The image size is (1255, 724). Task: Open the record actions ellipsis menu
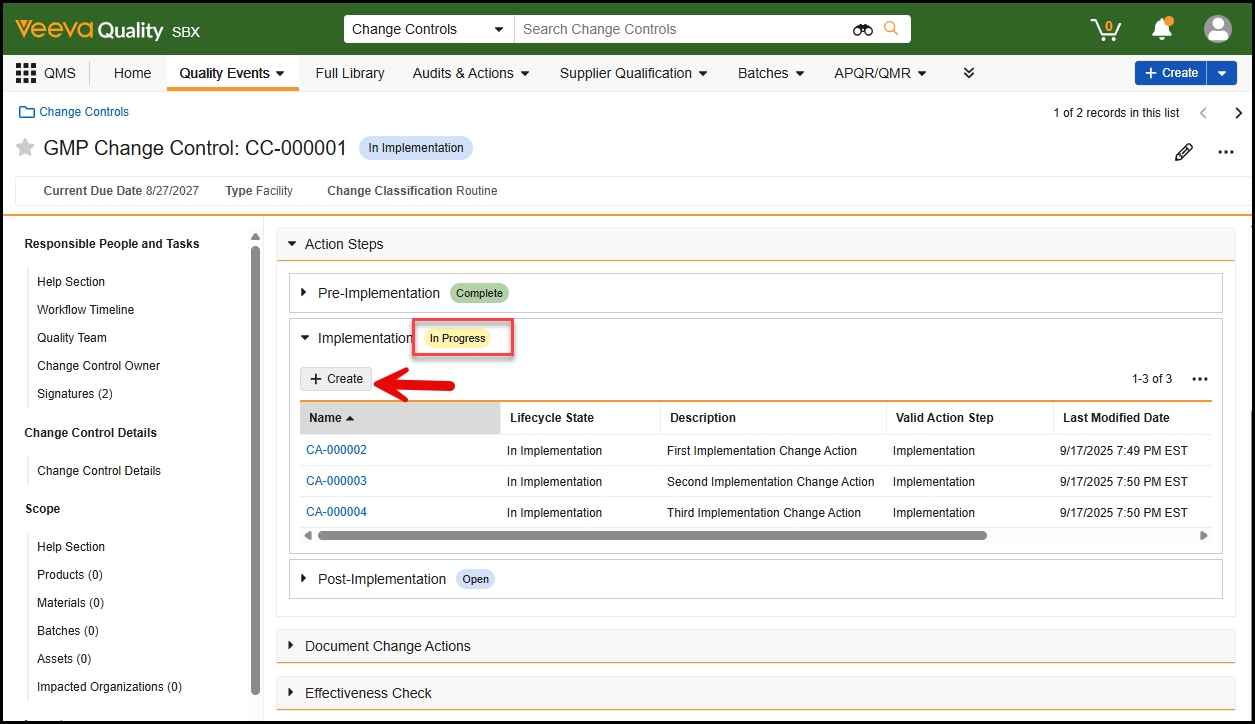click(1225, 152)
